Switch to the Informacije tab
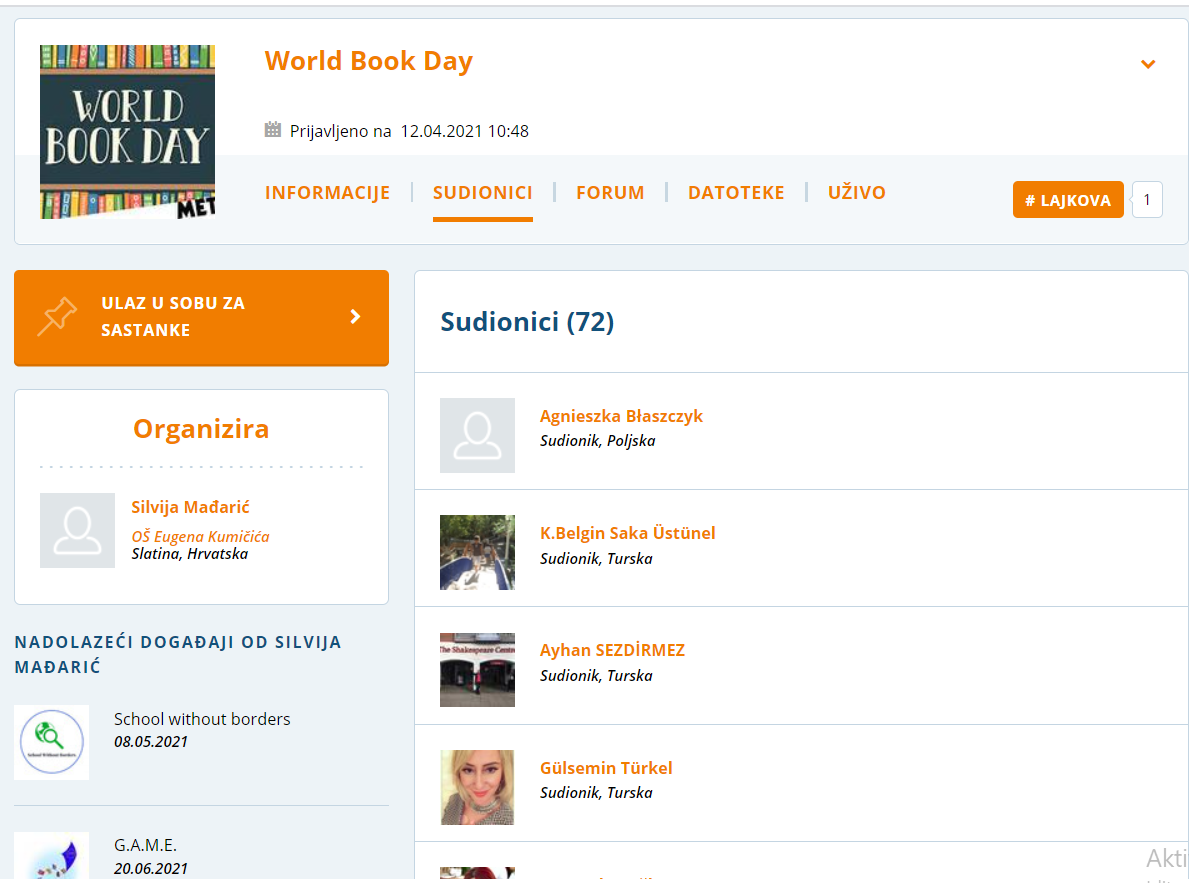This screenshot has width=1189, height=883. [x=328, y=193]
